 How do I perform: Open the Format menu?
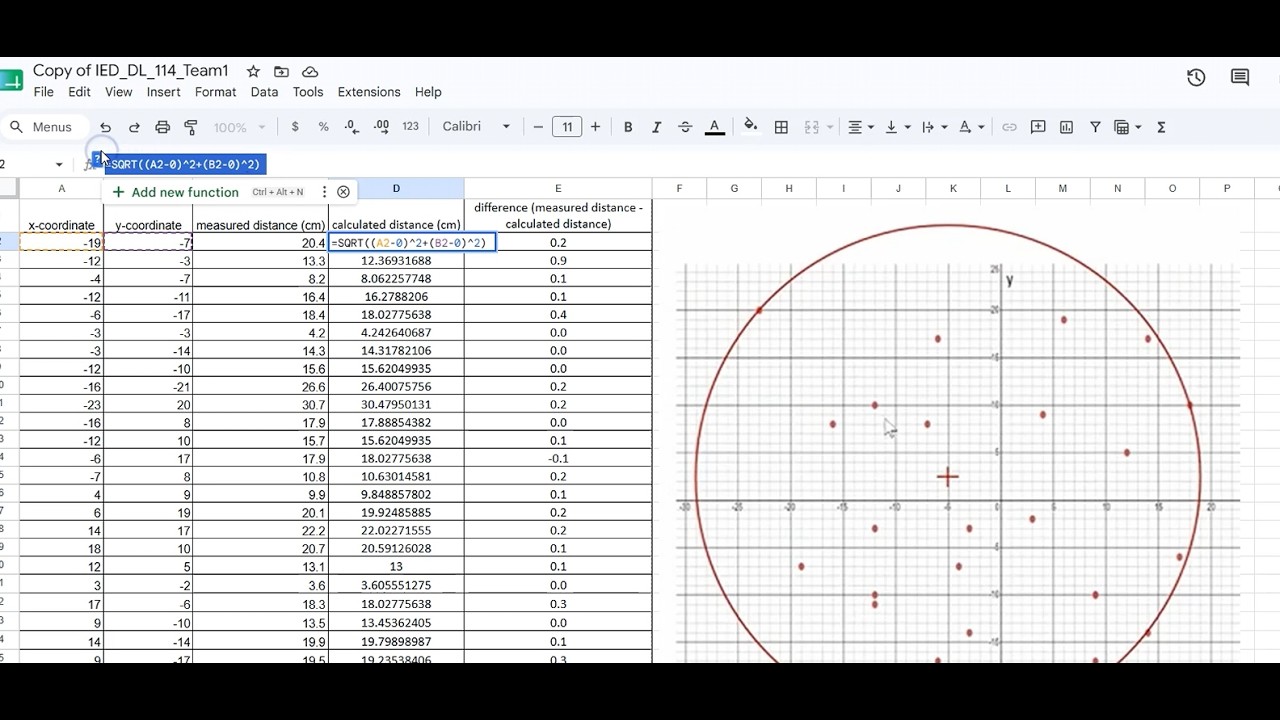[216, 92]
